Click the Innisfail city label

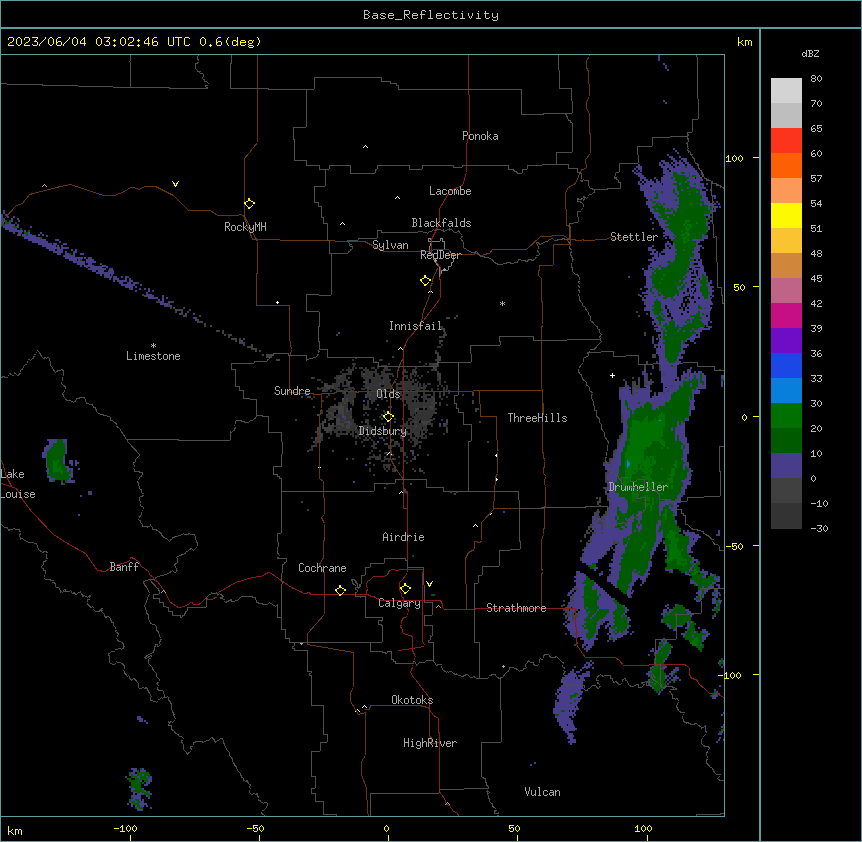pos(416,326)
